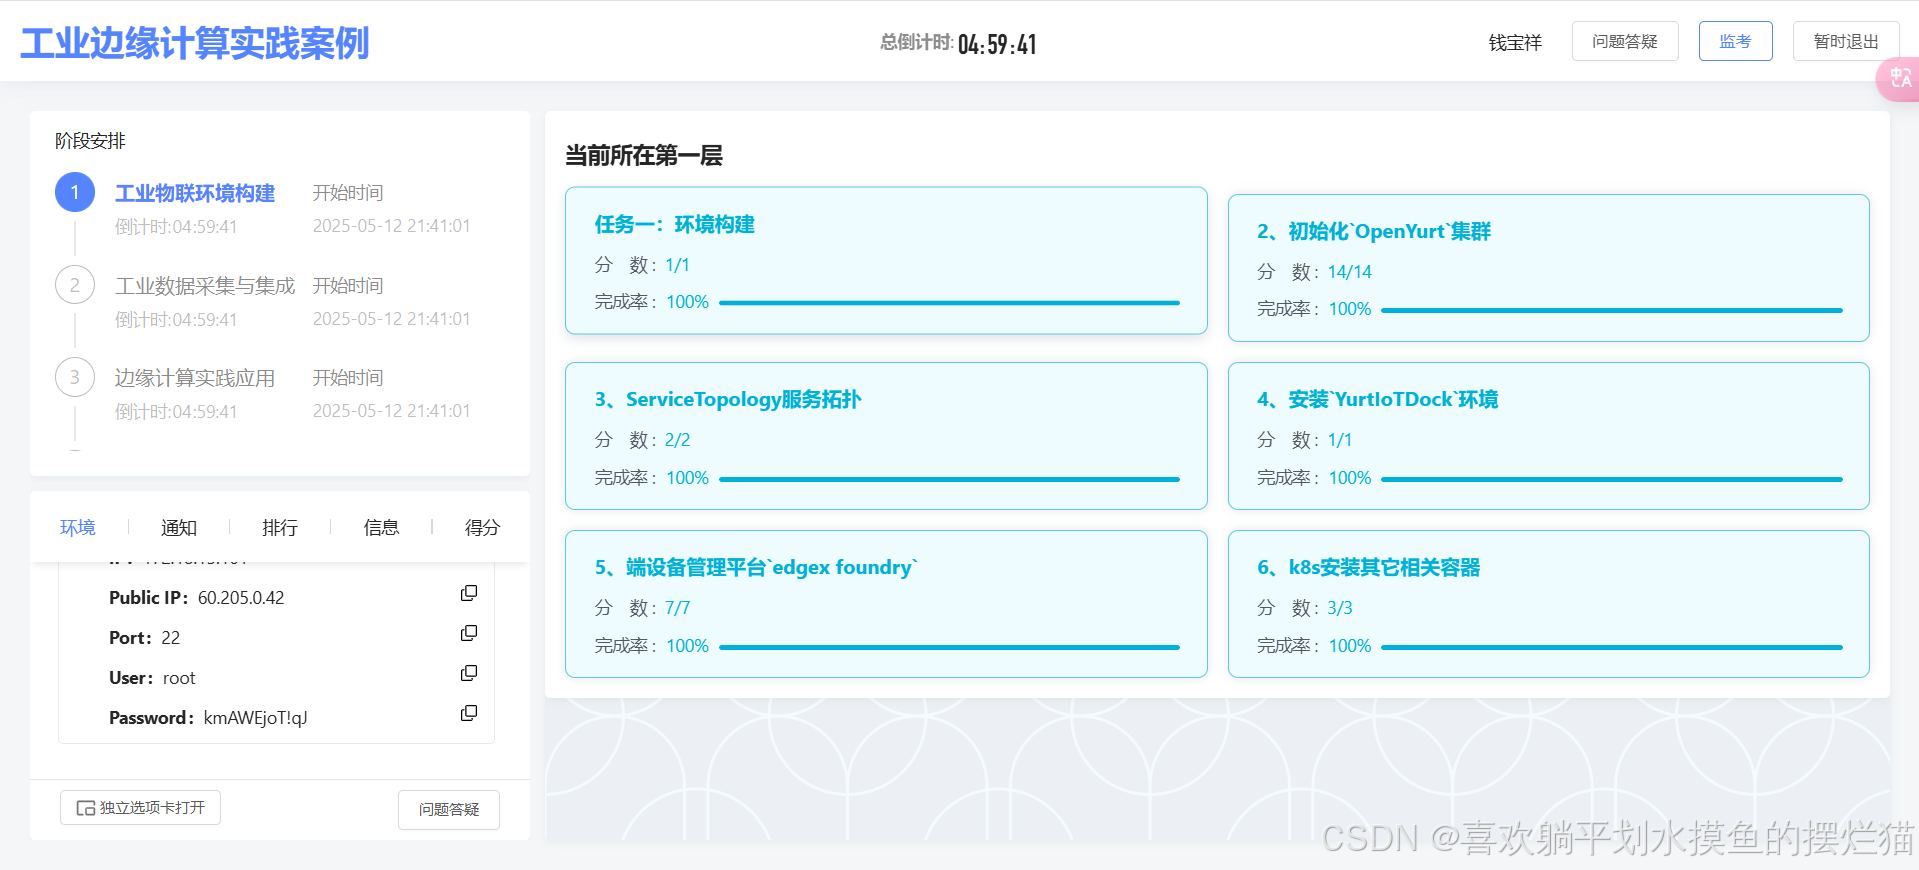Switch to the 通知 tab
Viewport: 1919px width, 870px height.
point(179,527)
